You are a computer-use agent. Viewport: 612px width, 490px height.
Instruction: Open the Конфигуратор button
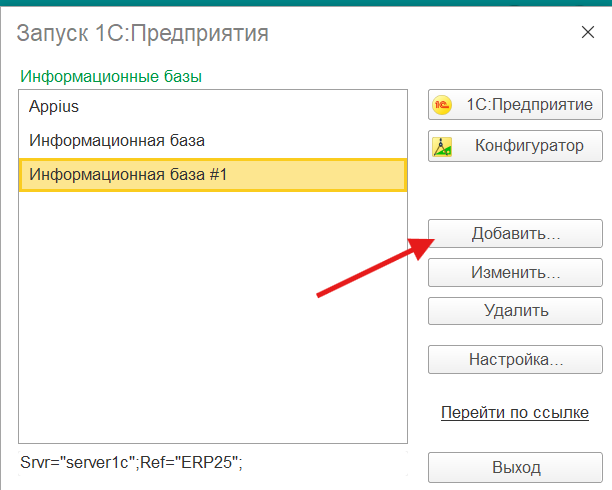click(x=515, y=146)
